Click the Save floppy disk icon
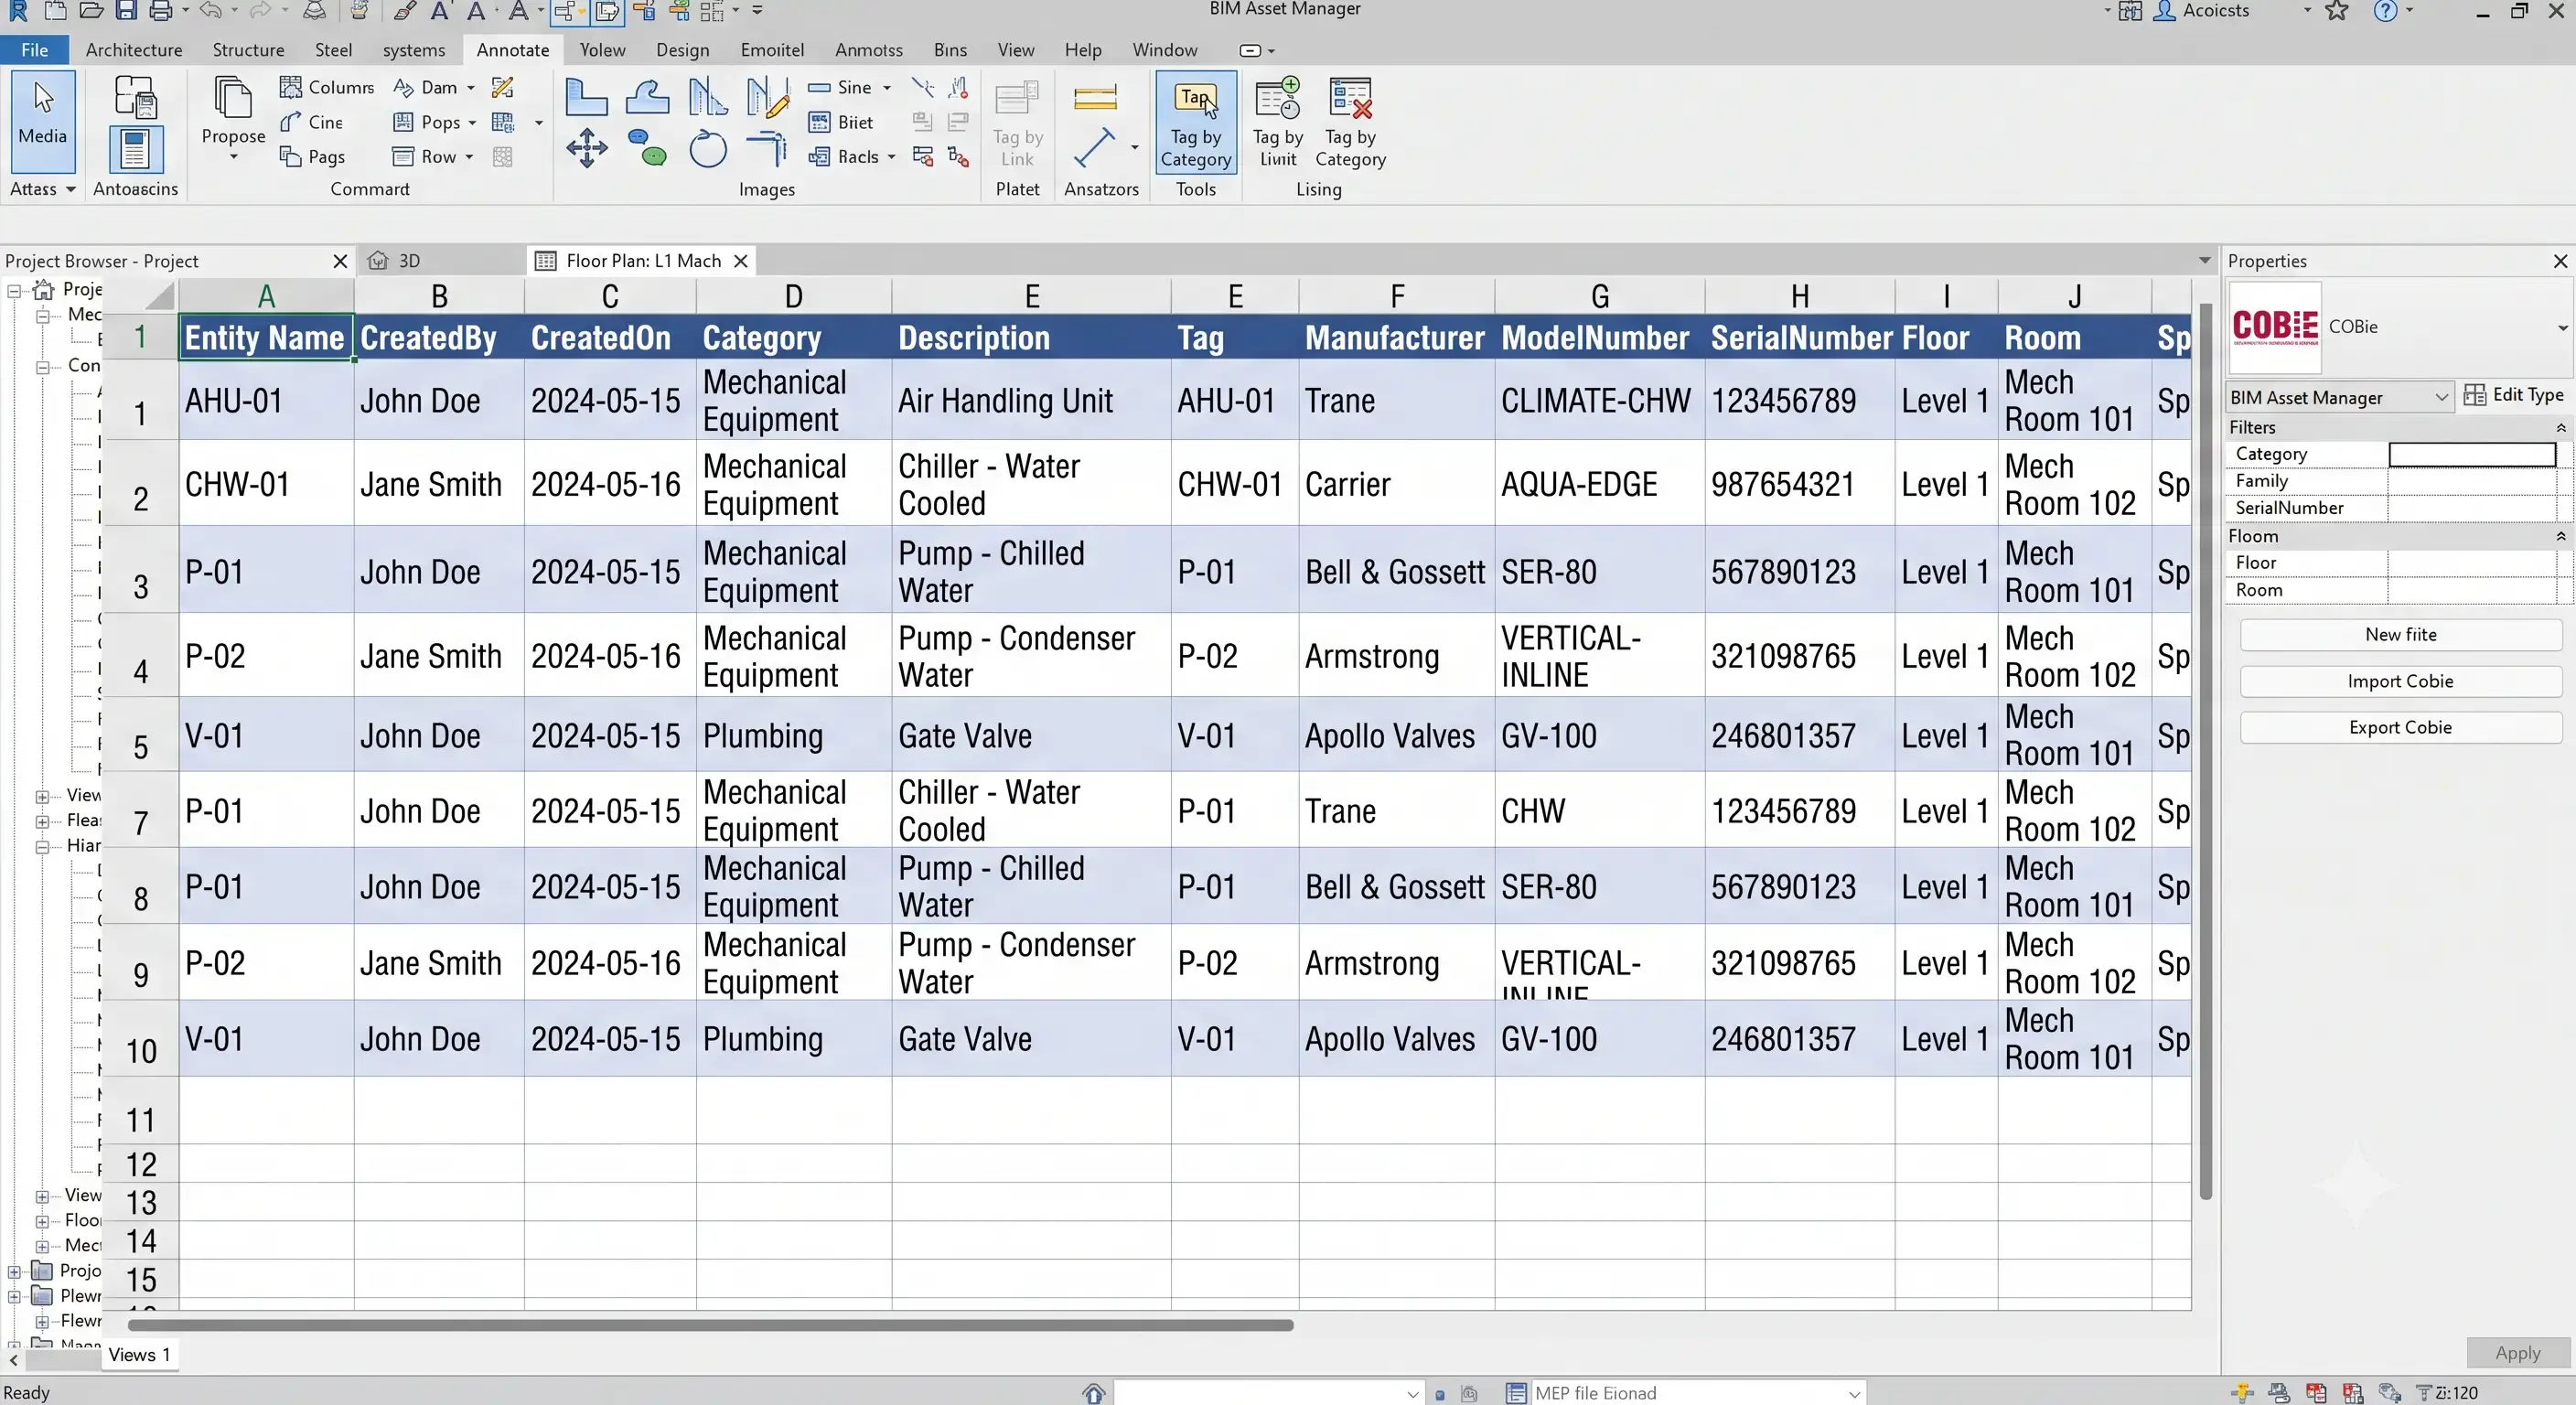Image resolution: width=2576 pixels, height=1405 pixels. pos(126,11)
